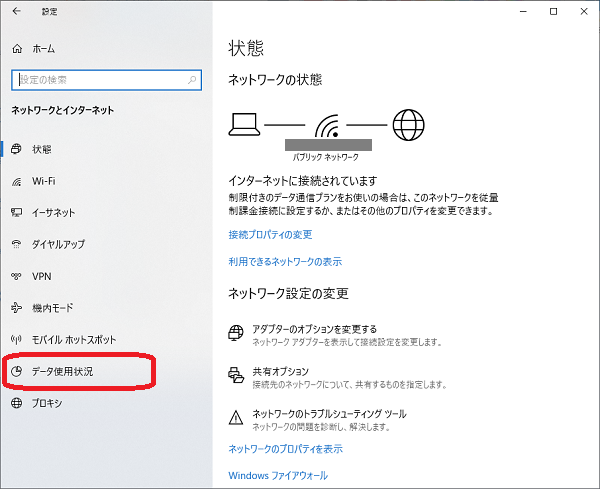
Task: Focus the 設定の検索 search box
Action: coord(106,80)
